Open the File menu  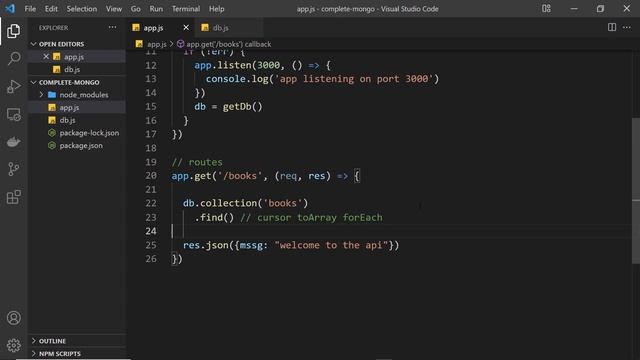30,9
